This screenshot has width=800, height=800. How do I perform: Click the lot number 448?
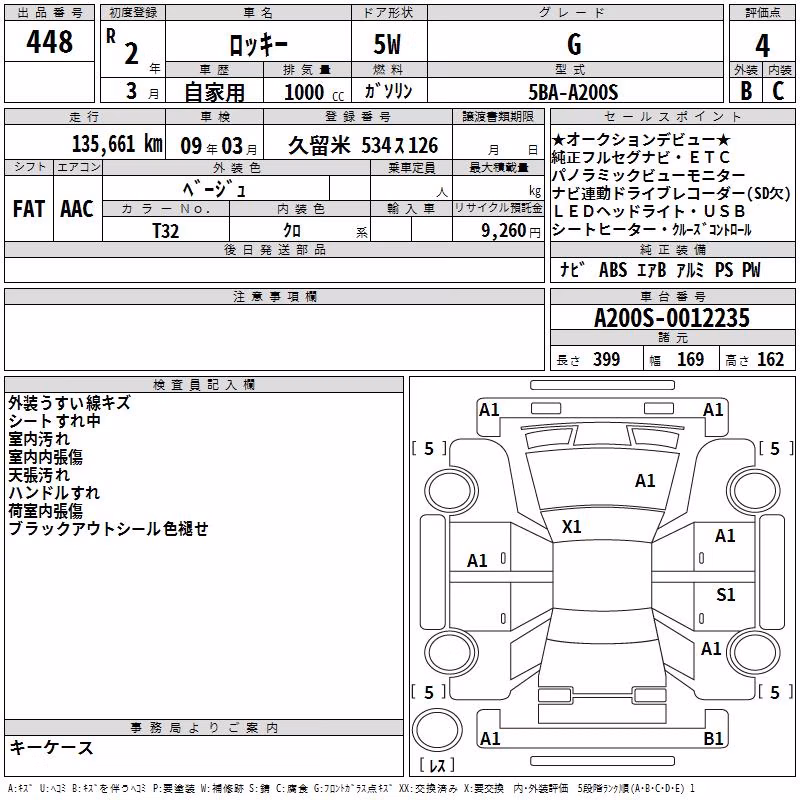(49, 42)
